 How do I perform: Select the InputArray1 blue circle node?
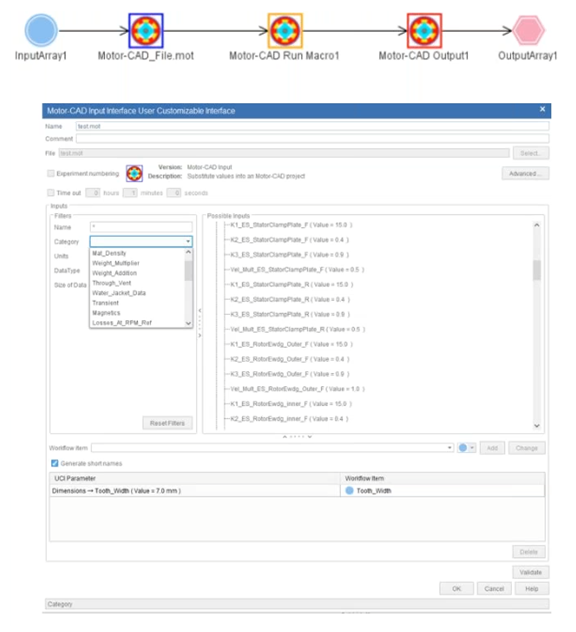(41, 30)
